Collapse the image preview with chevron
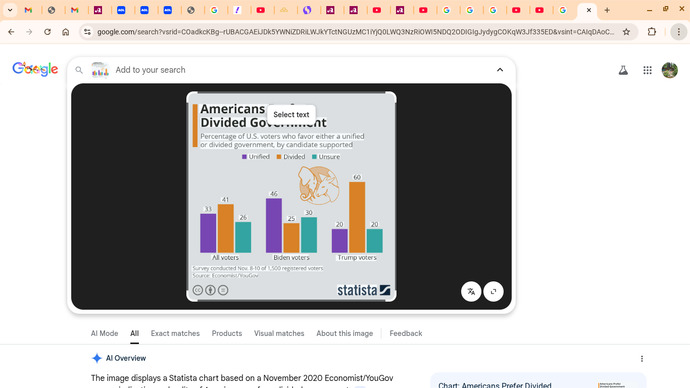 coord(500,70)
